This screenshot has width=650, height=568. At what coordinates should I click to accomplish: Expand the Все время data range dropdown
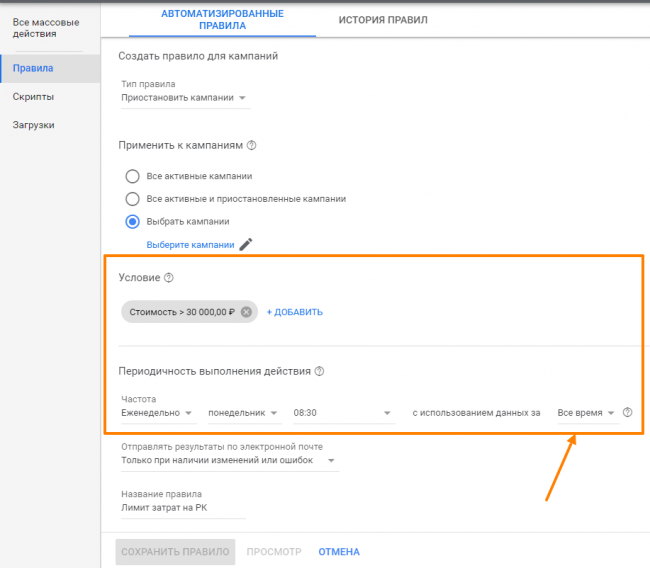pos(587,412)
